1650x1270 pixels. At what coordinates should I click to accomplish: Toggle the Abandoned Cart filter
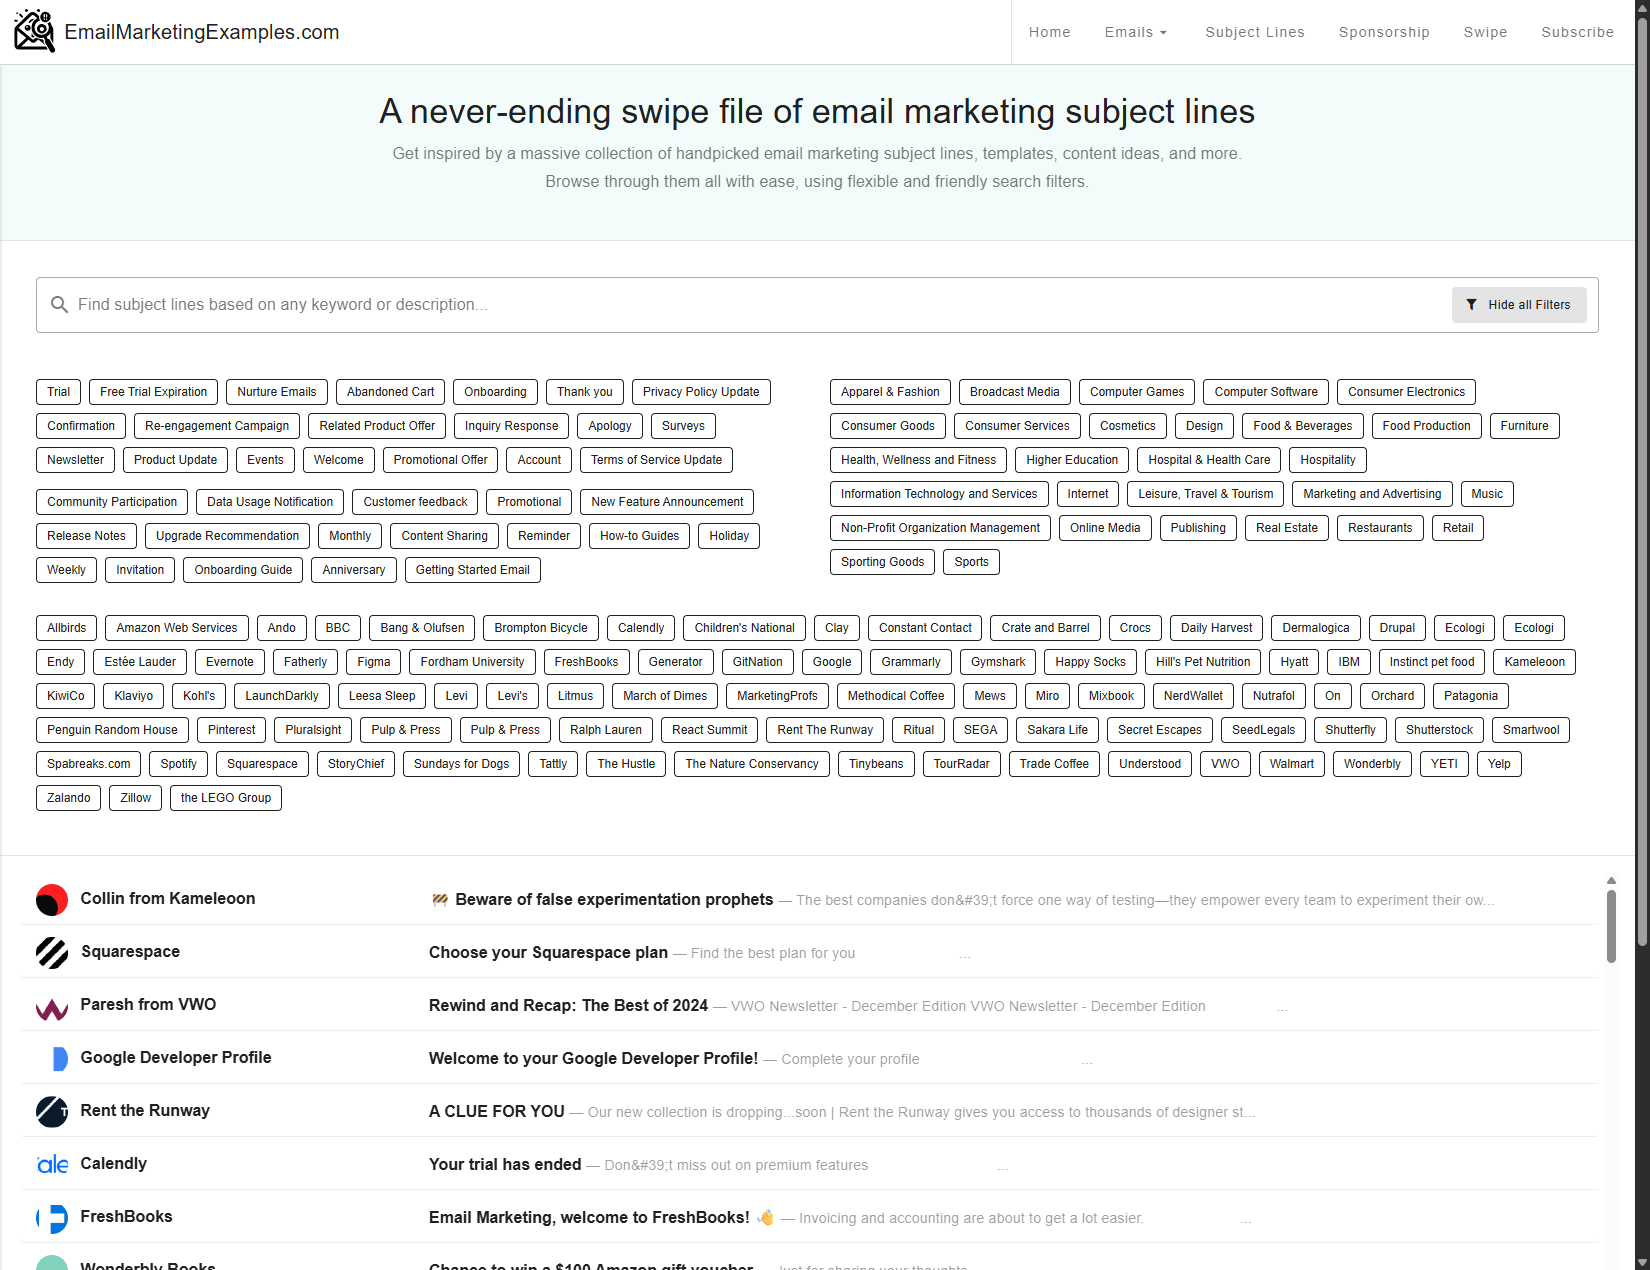(391, 392)
